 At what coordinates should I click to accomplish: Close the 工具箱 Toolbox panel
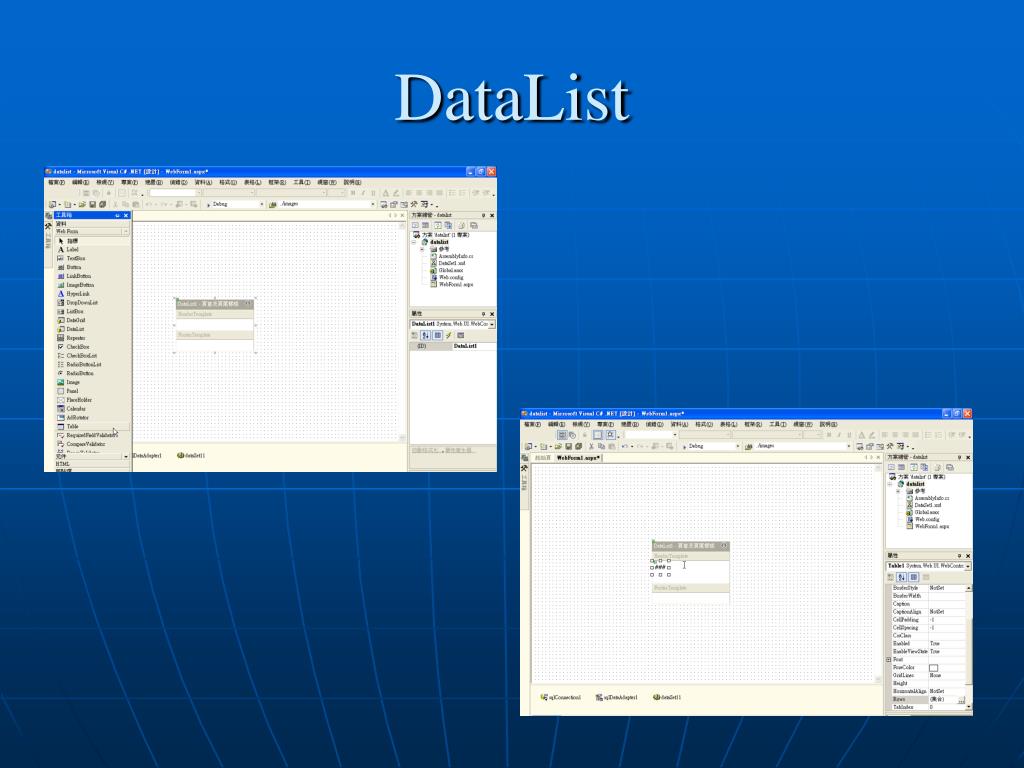click(x=126, y=215)
